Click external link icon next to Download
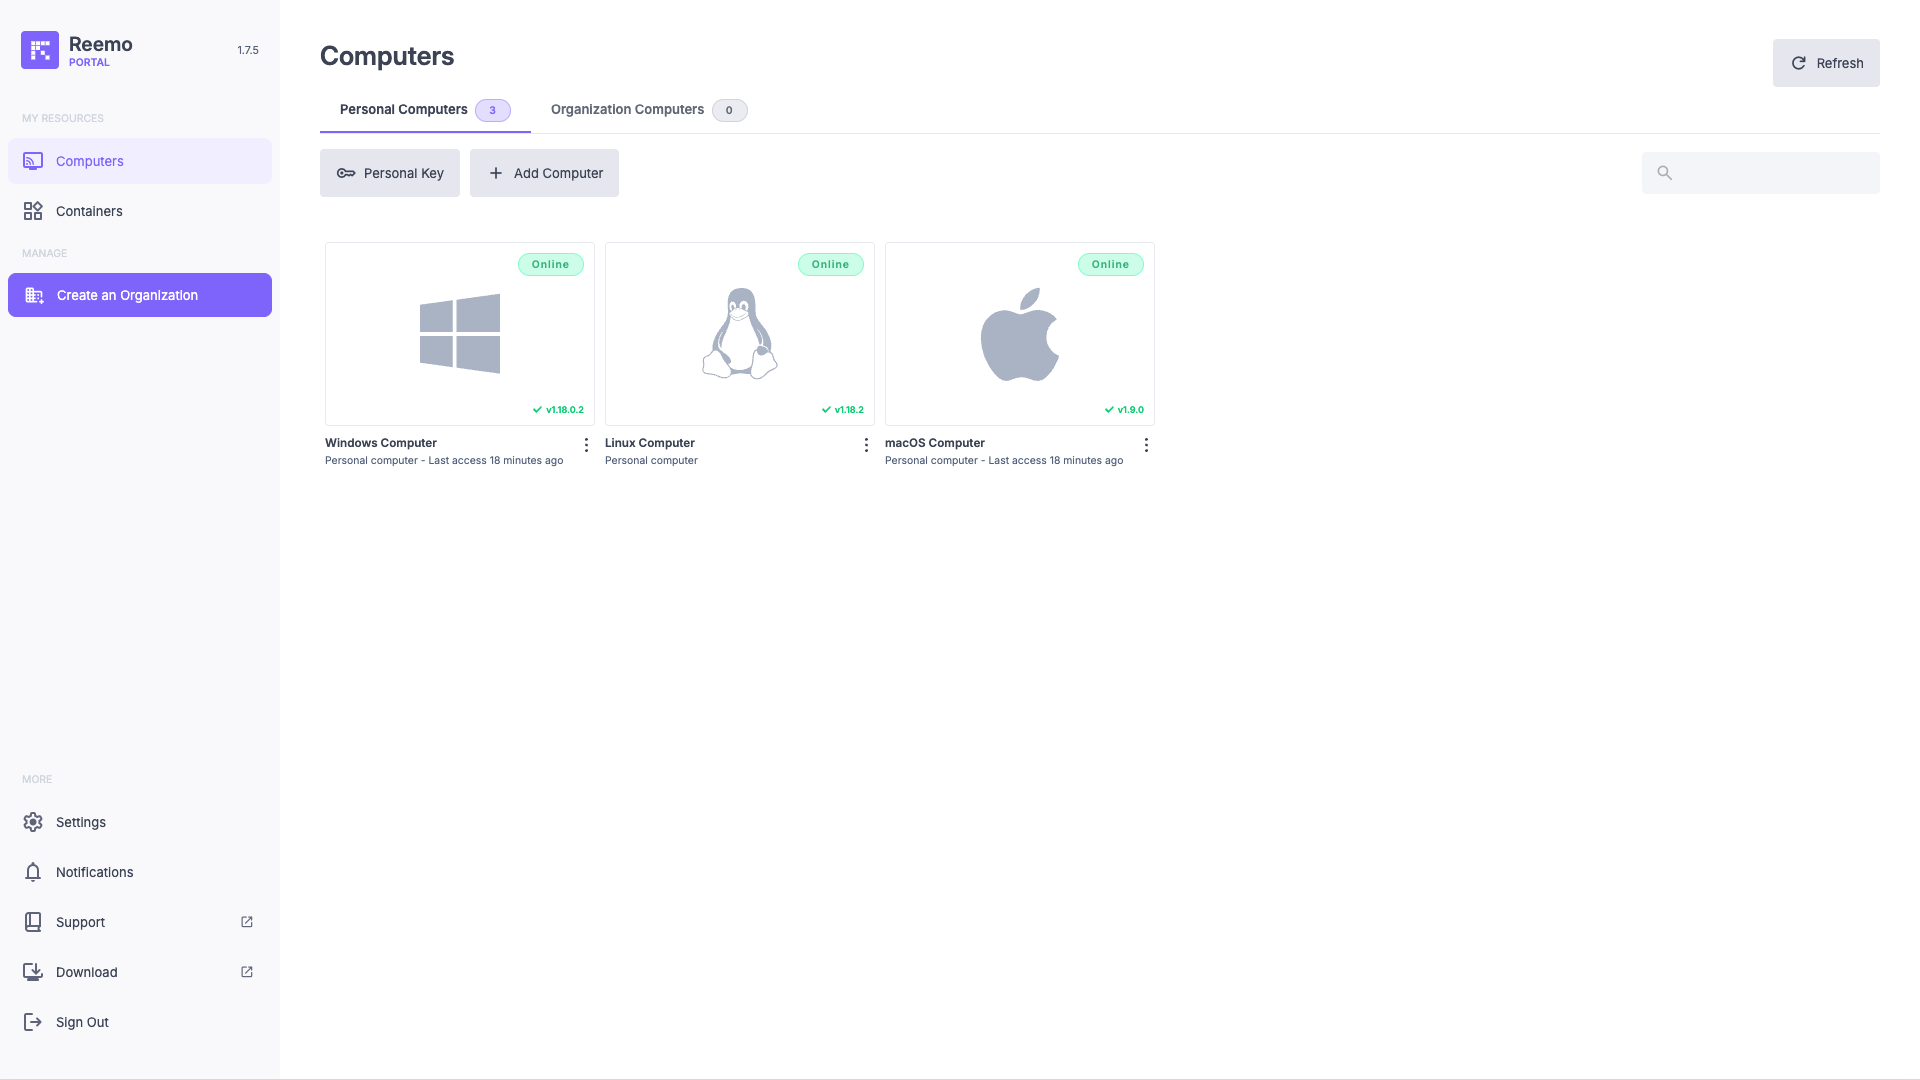The height and width of the screenshot is (1080, 1920). click(x=247, y=972)
